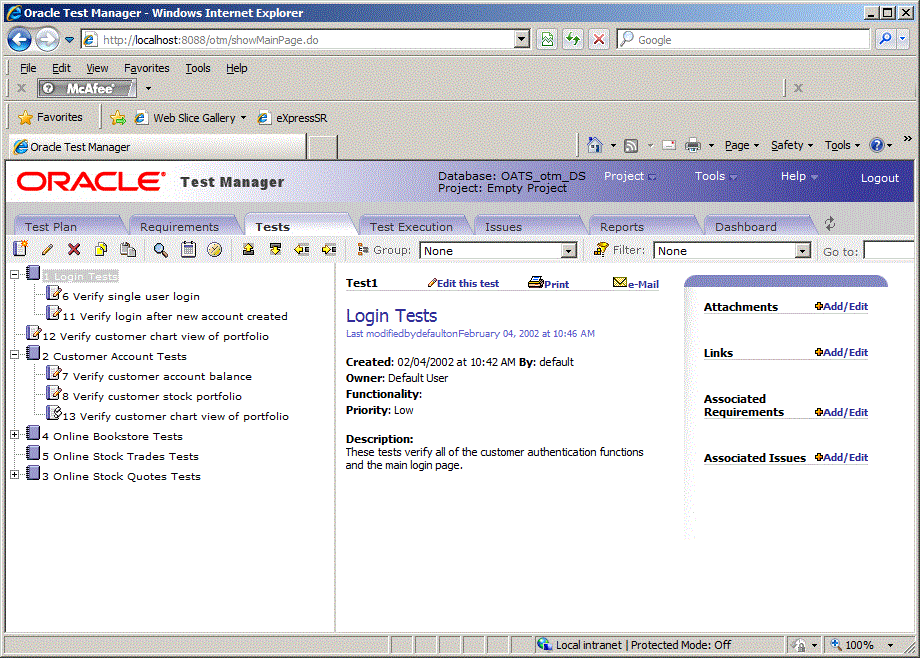Open the Safety menu dropdown
Screen dimensions: 920x658
click(792, 145)
